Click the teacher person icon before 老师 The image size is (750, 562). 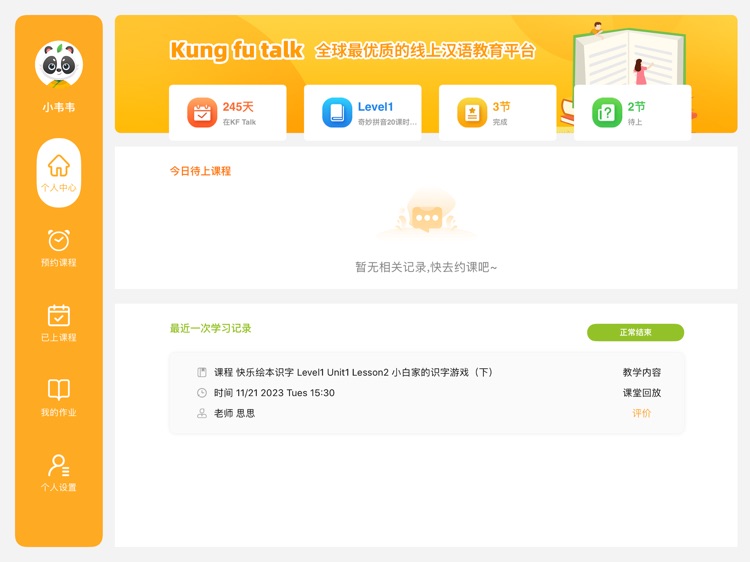click(202, 413)
